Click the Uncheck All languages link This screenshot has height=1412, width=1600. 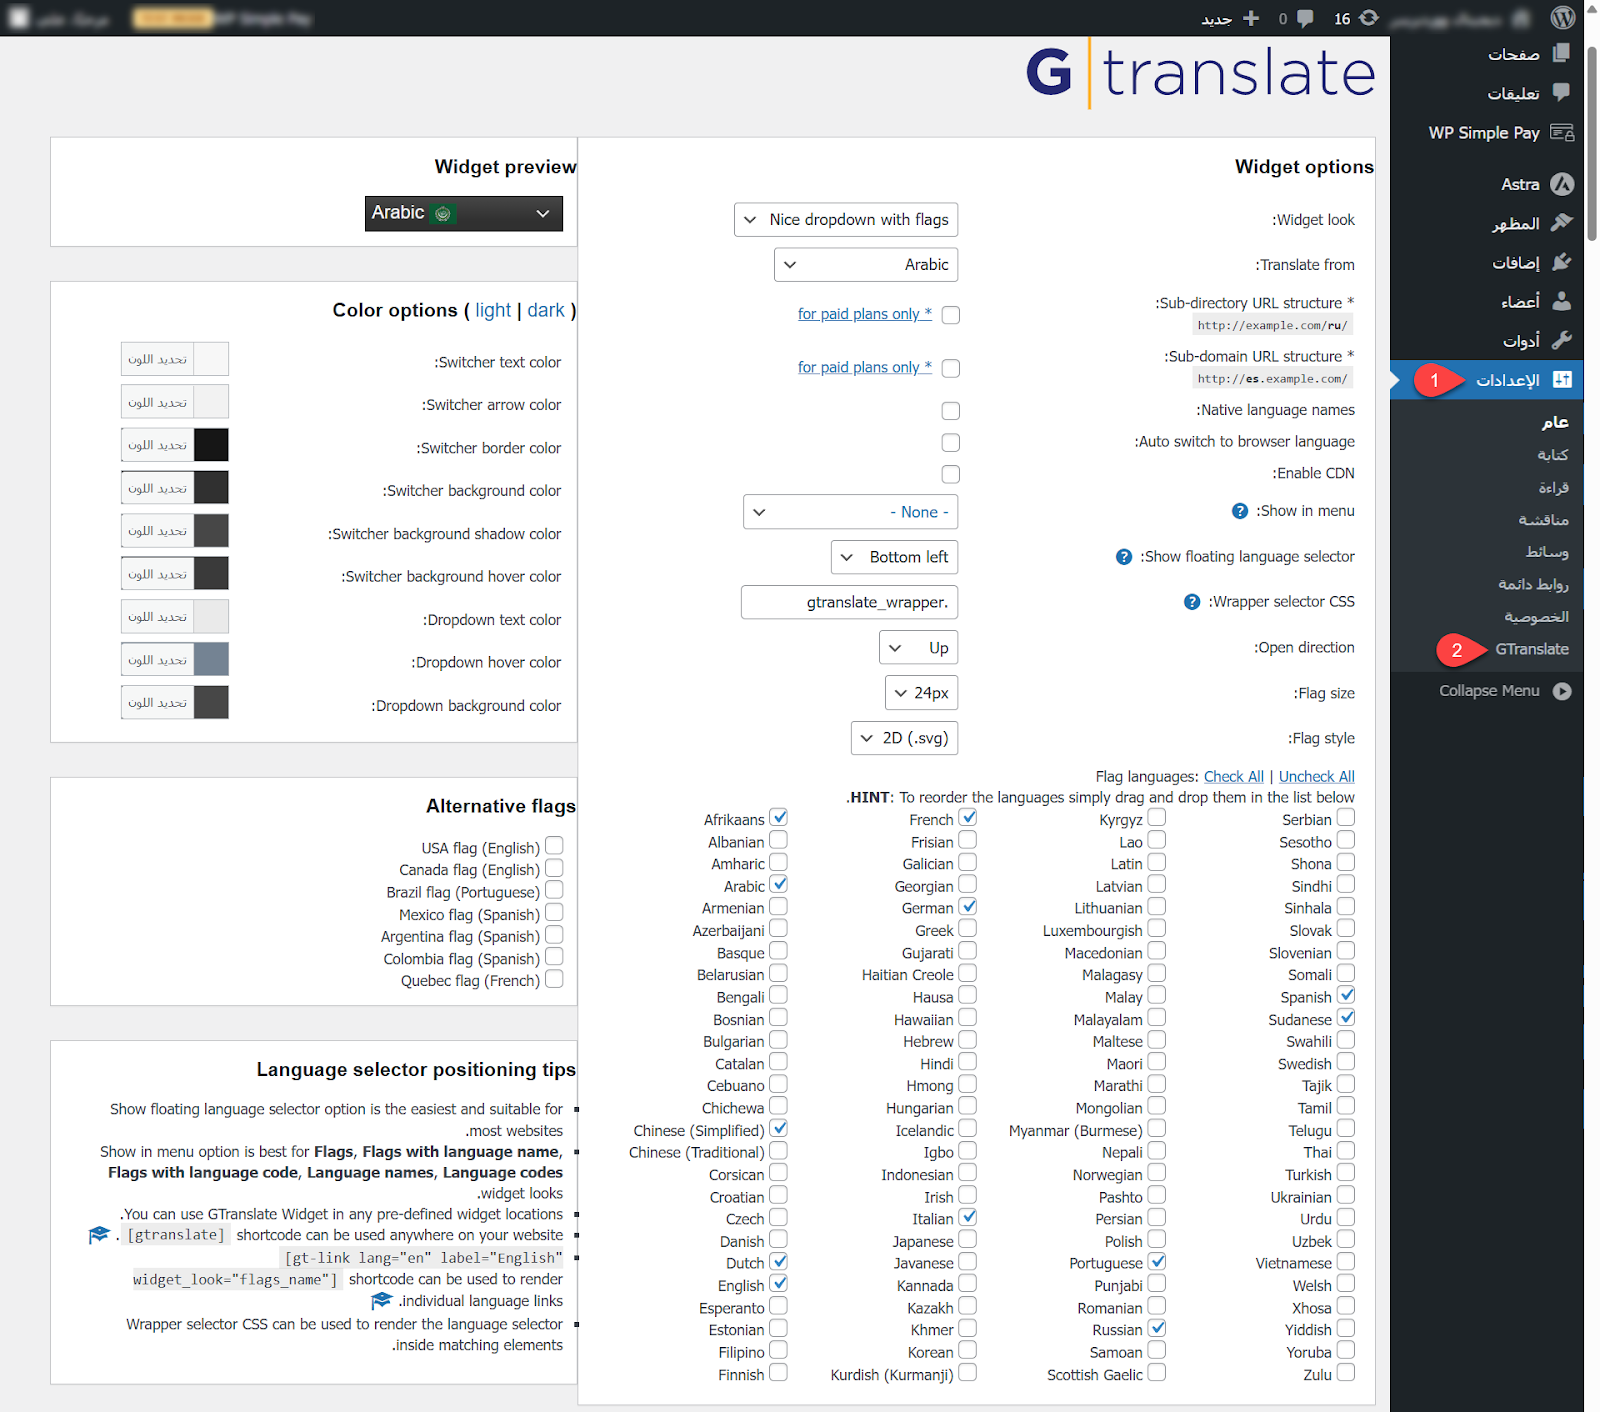point(1317,777)
